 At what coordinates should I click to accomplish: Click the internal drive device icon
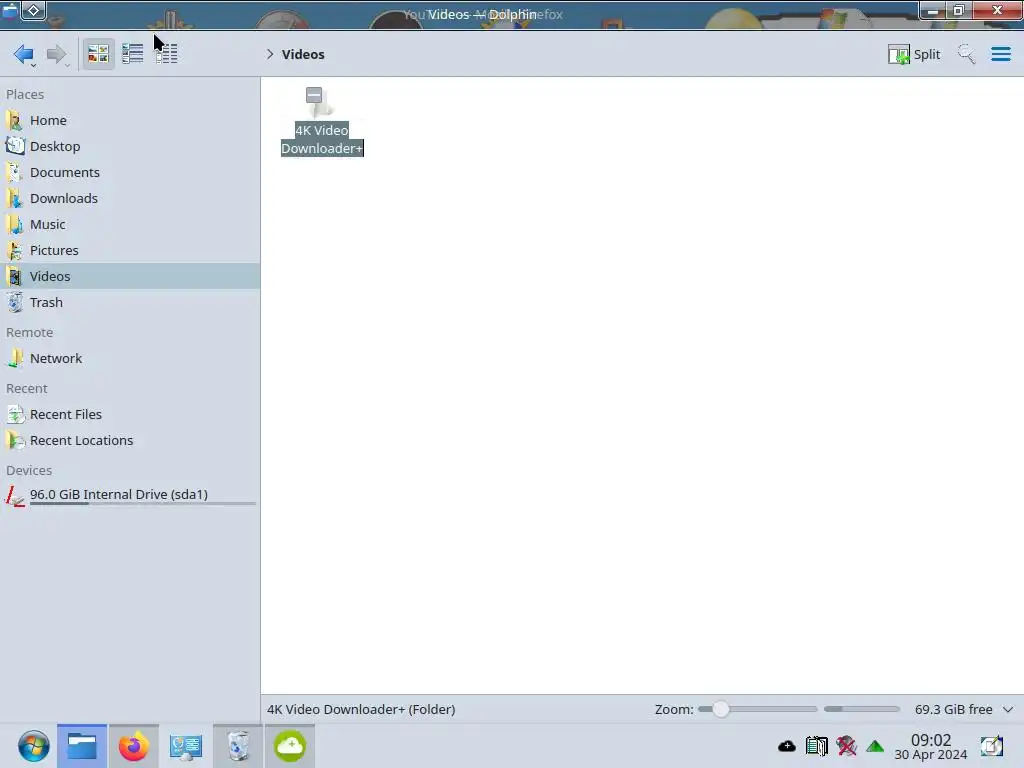[x=14, y=496]
